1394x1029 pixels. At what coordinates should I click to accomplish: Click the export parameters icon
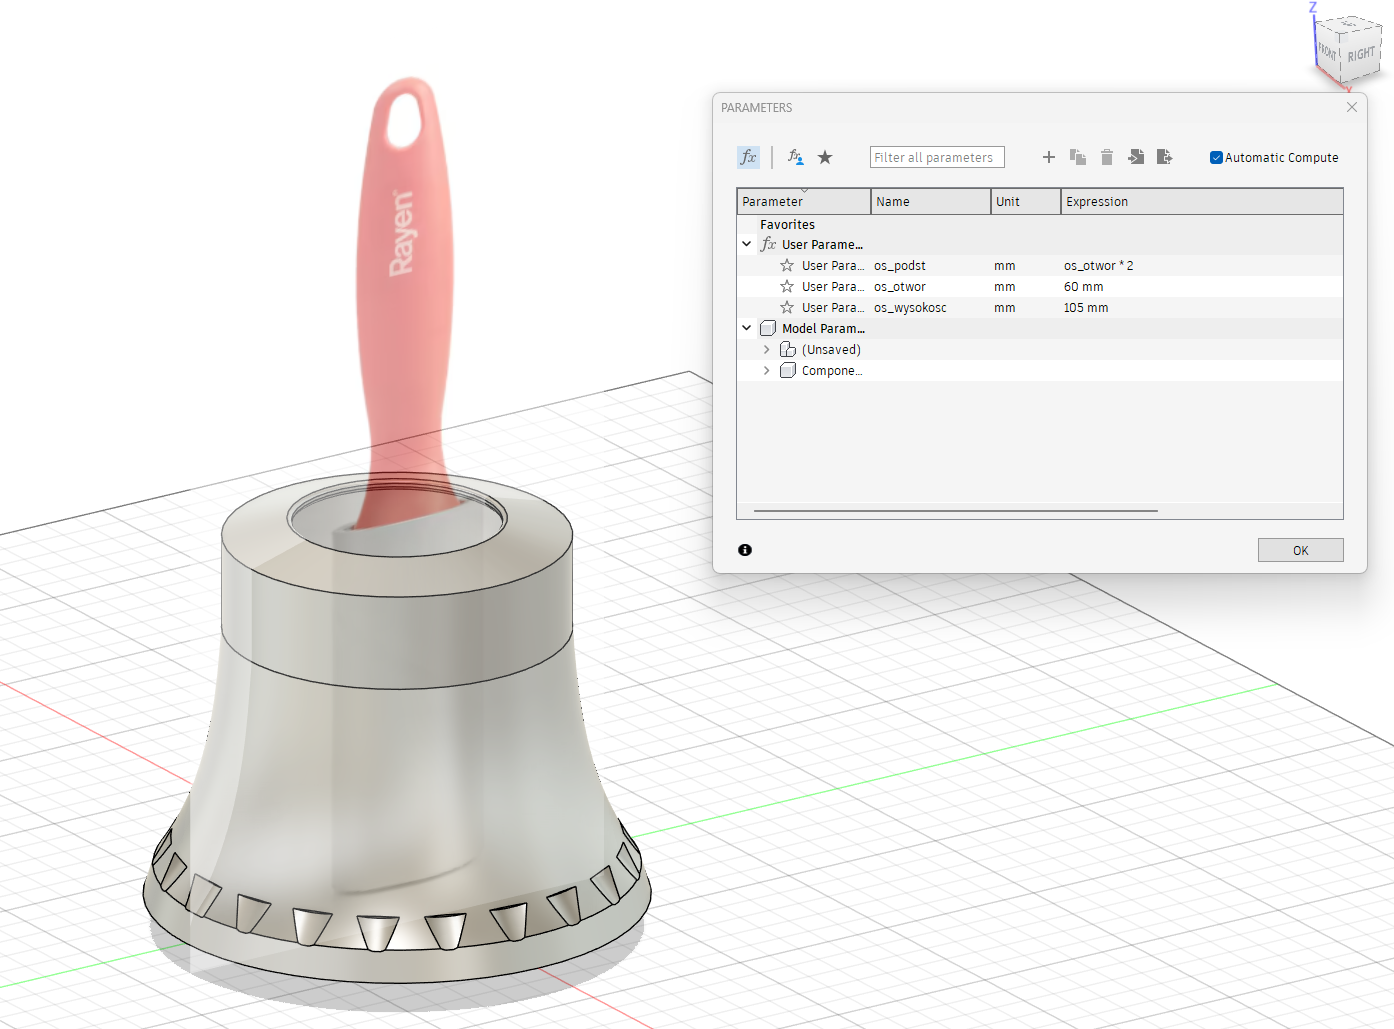(x=1164, y=157)
